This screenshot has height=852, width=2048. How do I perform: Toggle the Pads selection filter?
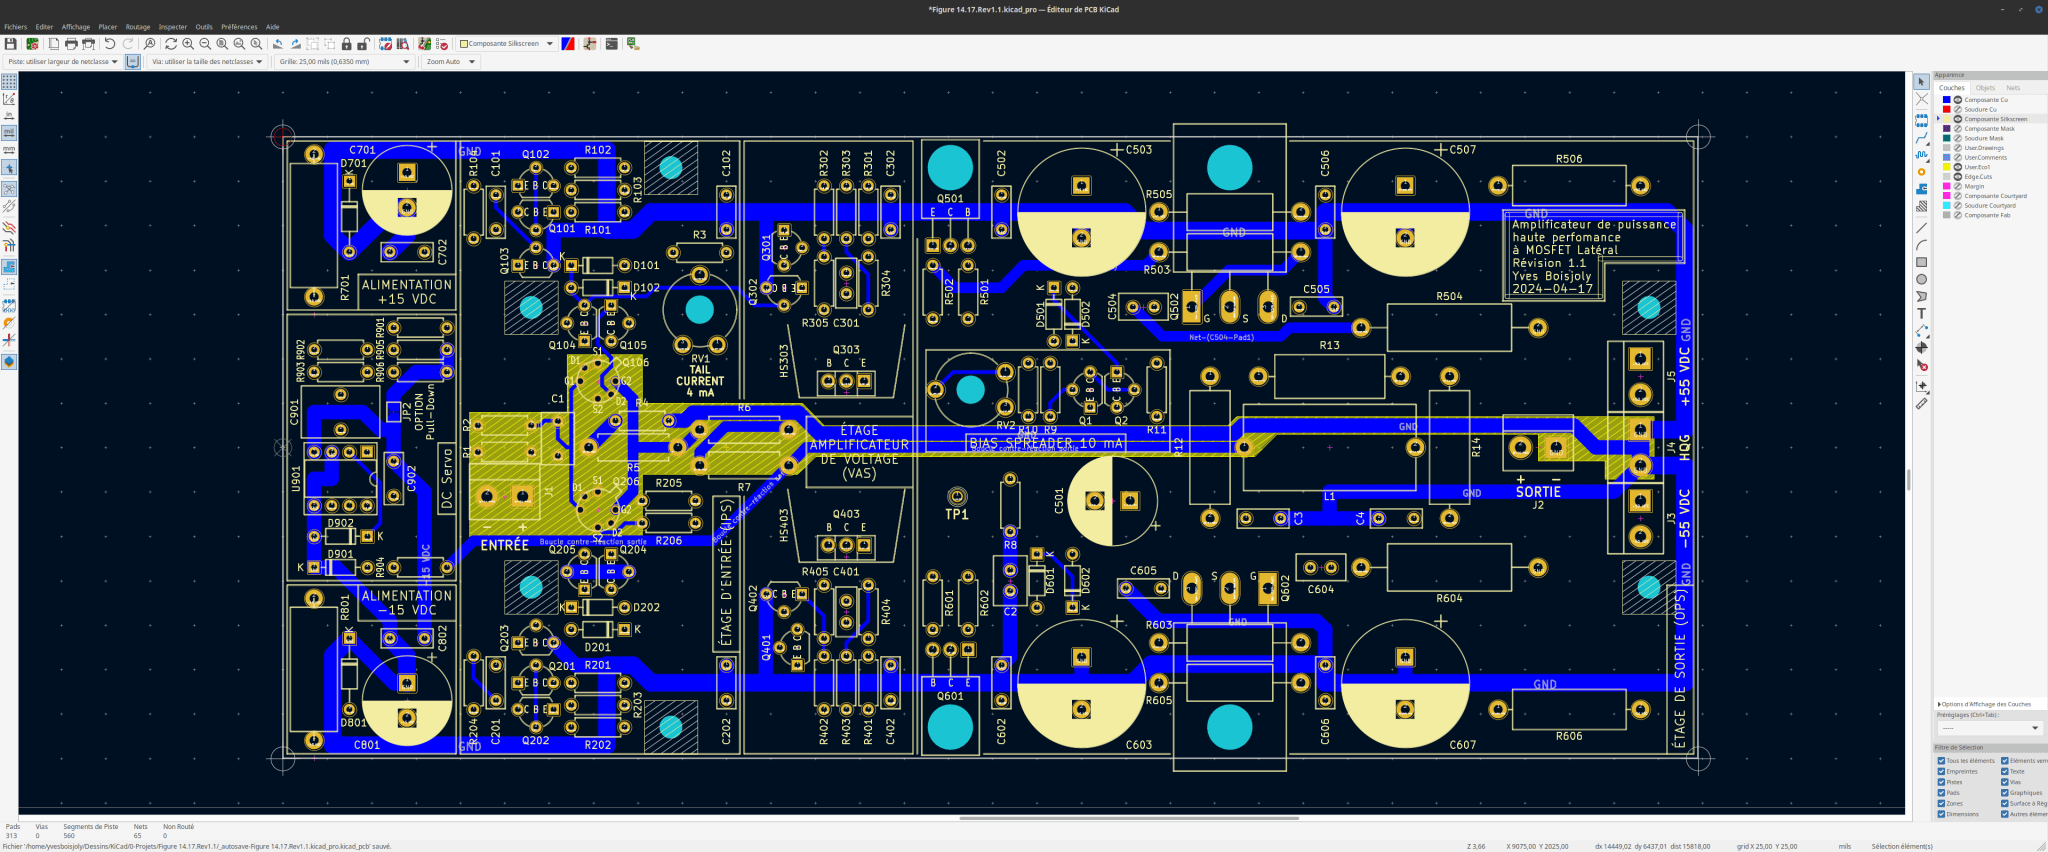pyautogui.click(x=1941, y=792)
